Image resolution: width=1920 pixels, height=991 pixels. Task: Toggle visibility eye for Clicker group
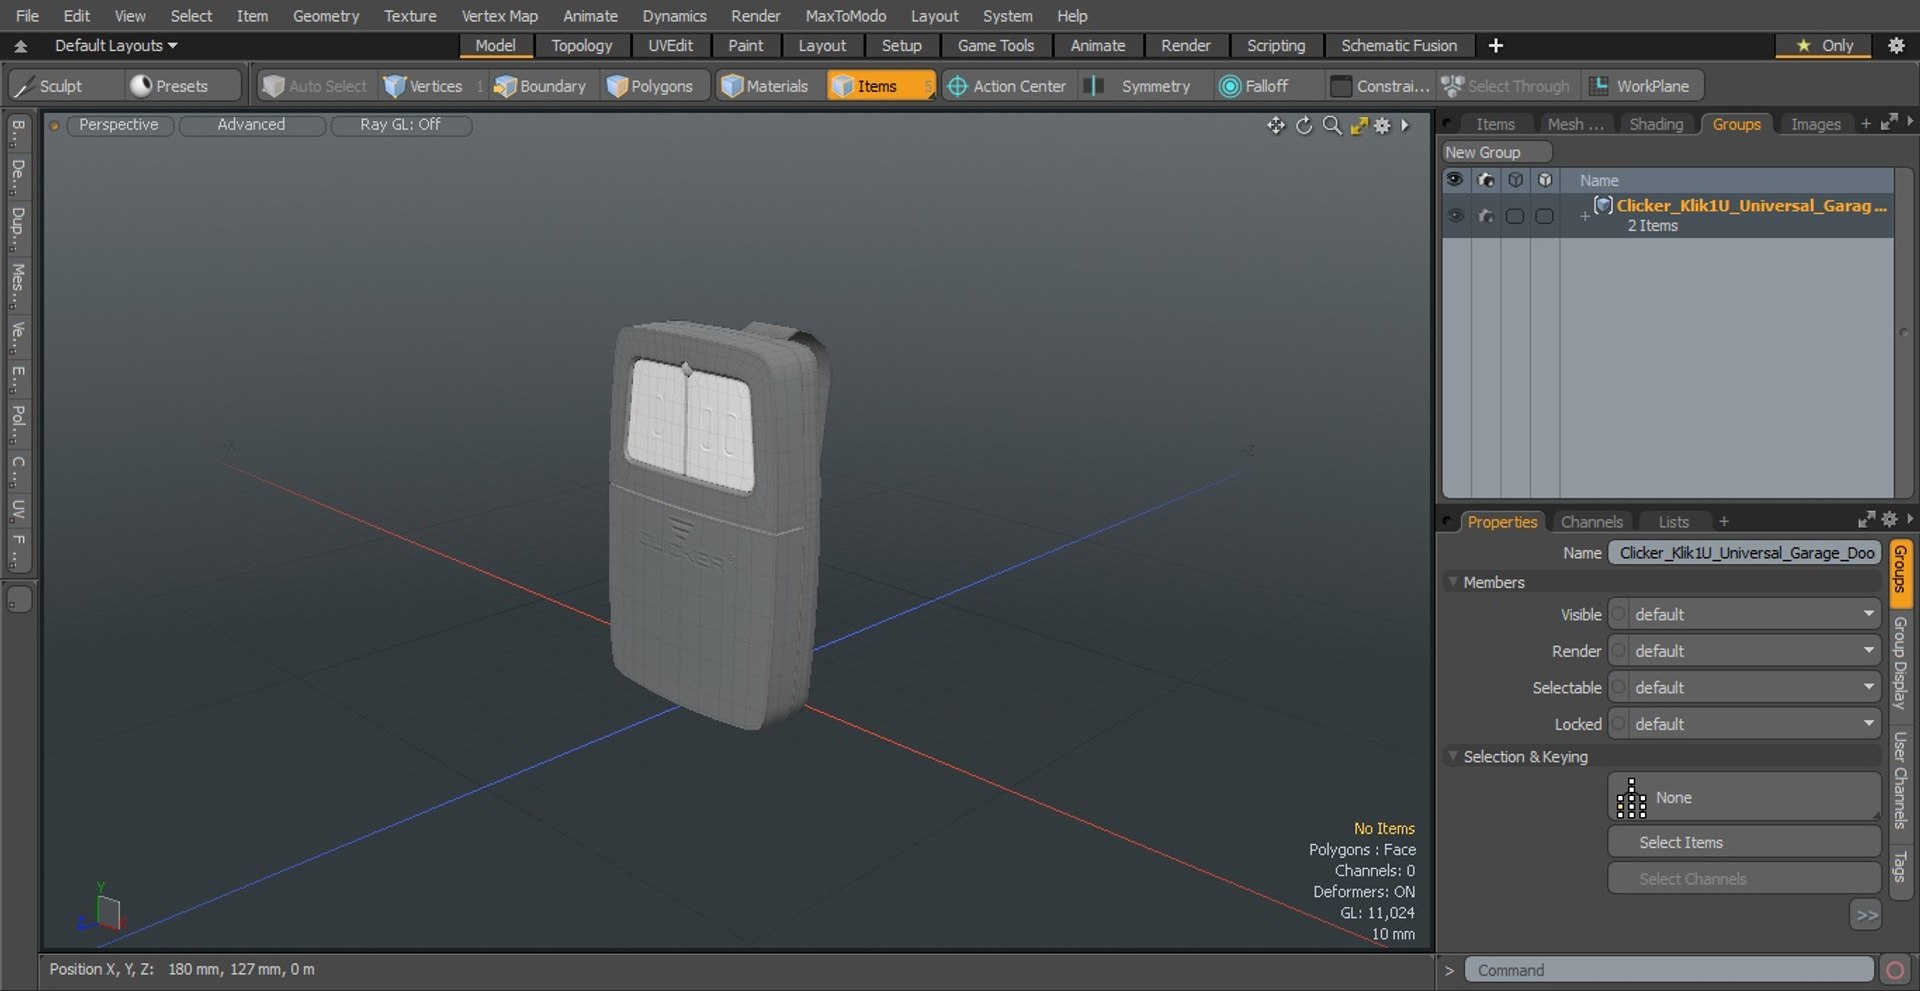tap(1455, 216)
